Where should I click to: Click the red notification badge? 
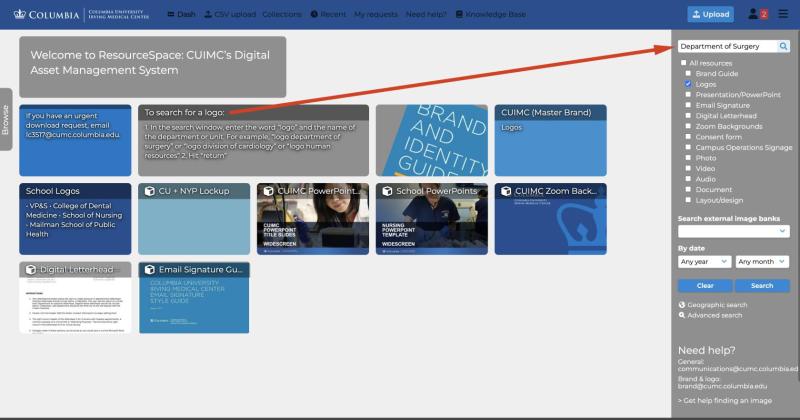763,14
